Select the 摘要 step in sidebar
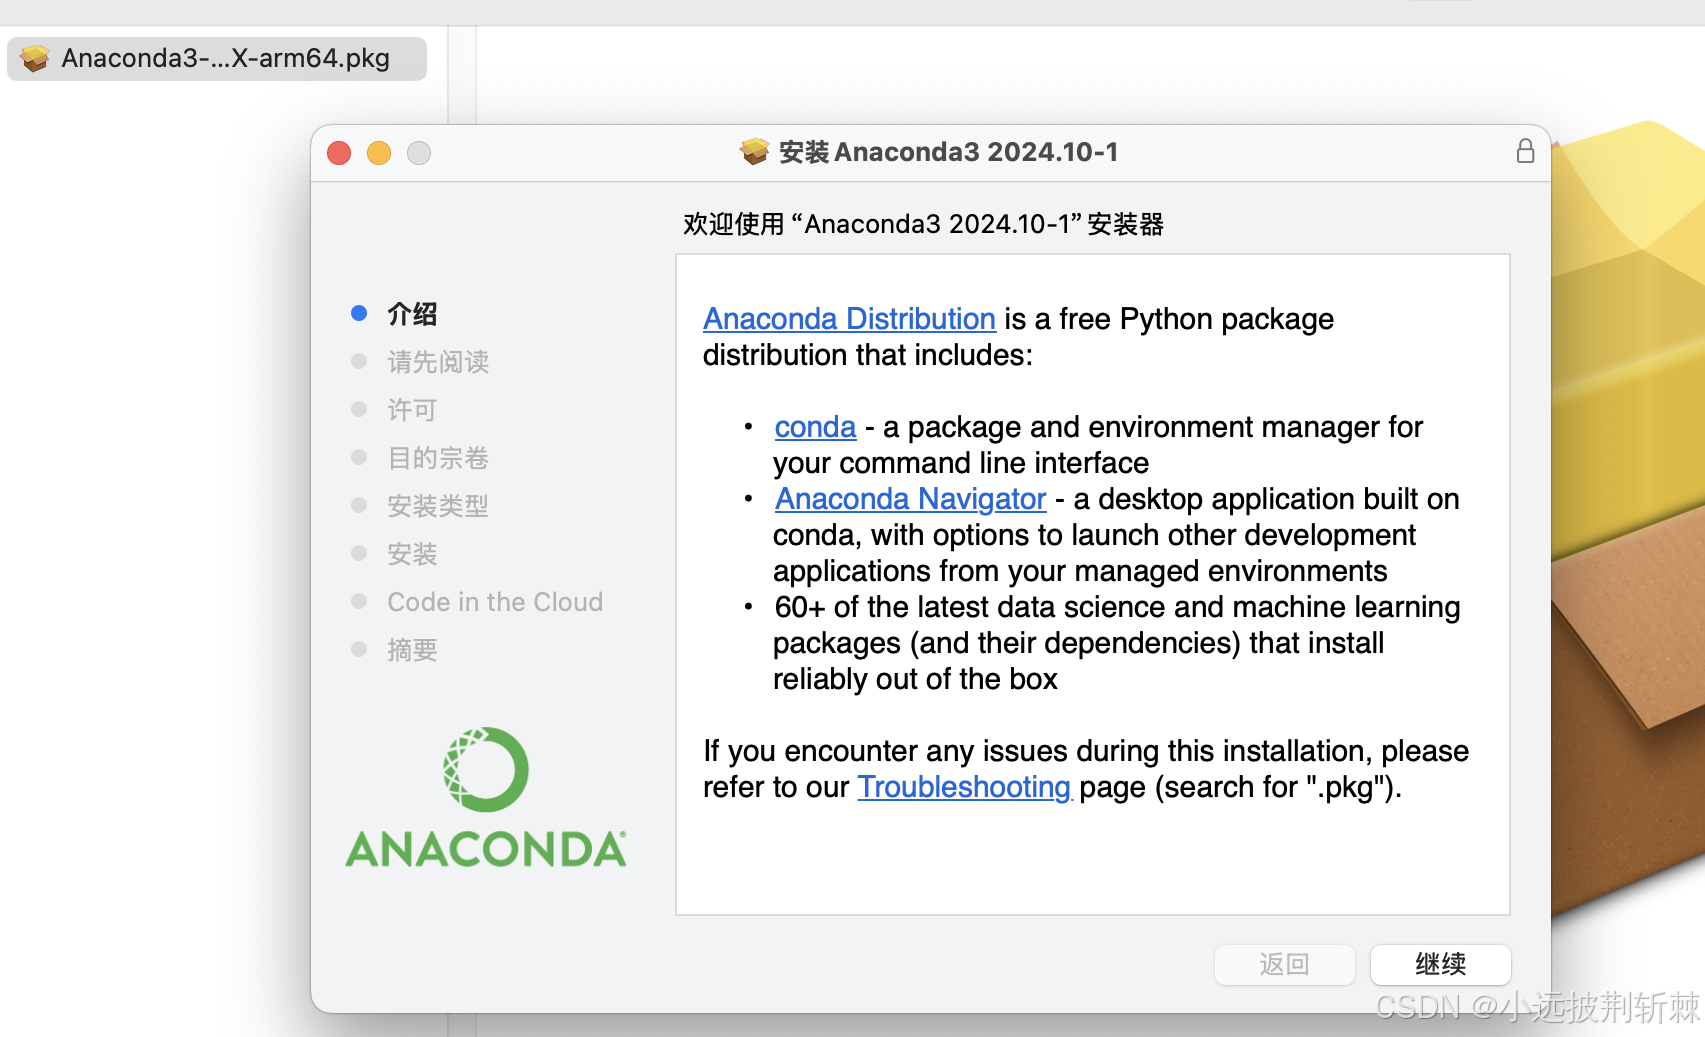Screen dimensions: 1705x1037 coord(412,650)
